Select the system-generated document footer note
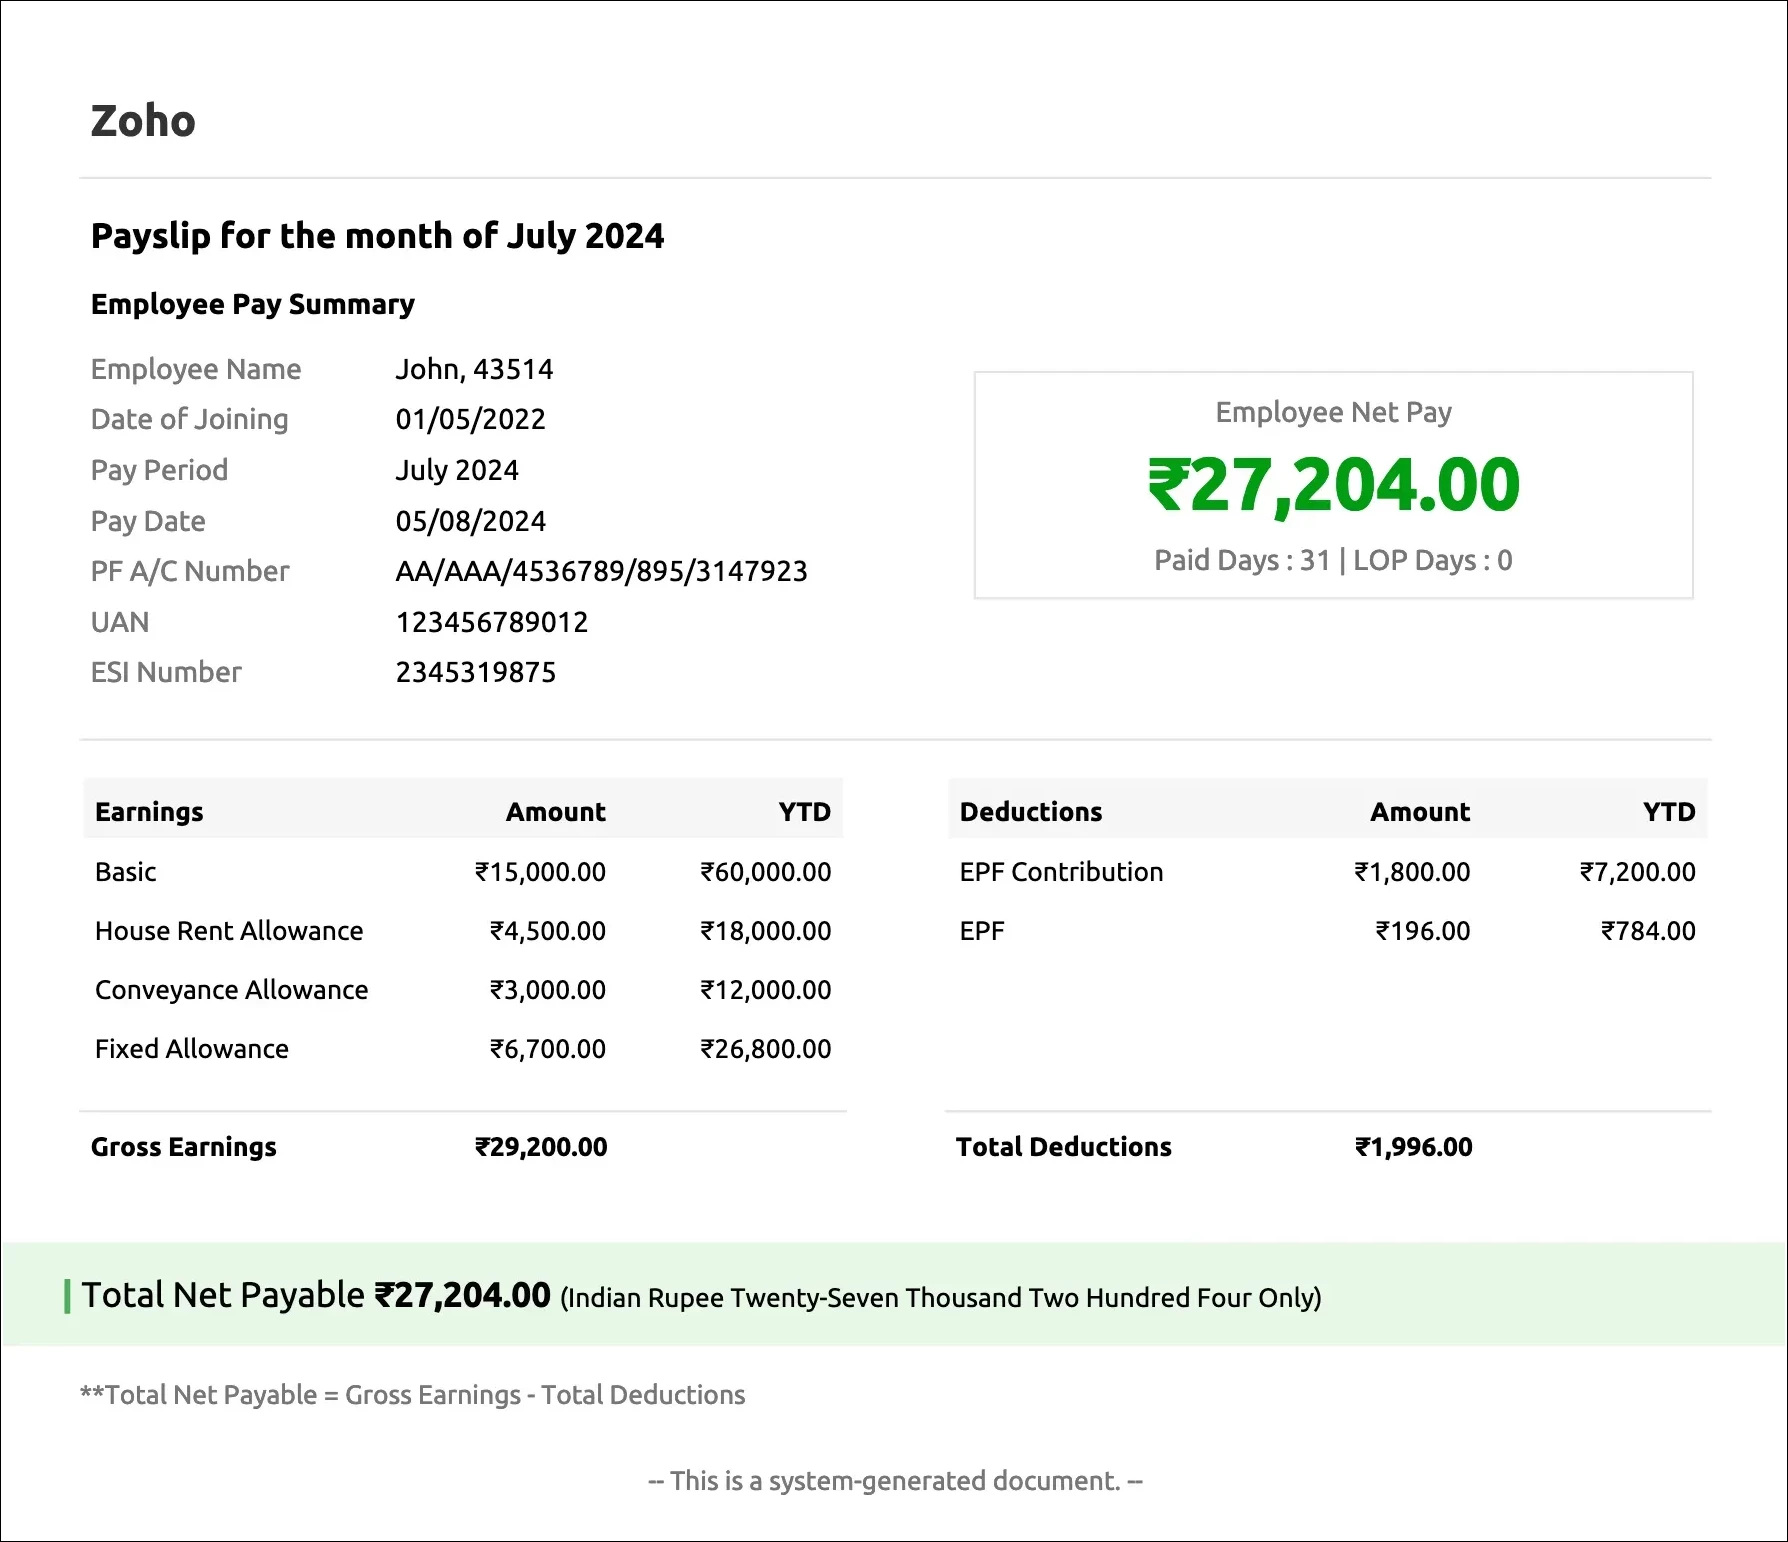The image size is (1788, 1542). [x=893, y=1481]
